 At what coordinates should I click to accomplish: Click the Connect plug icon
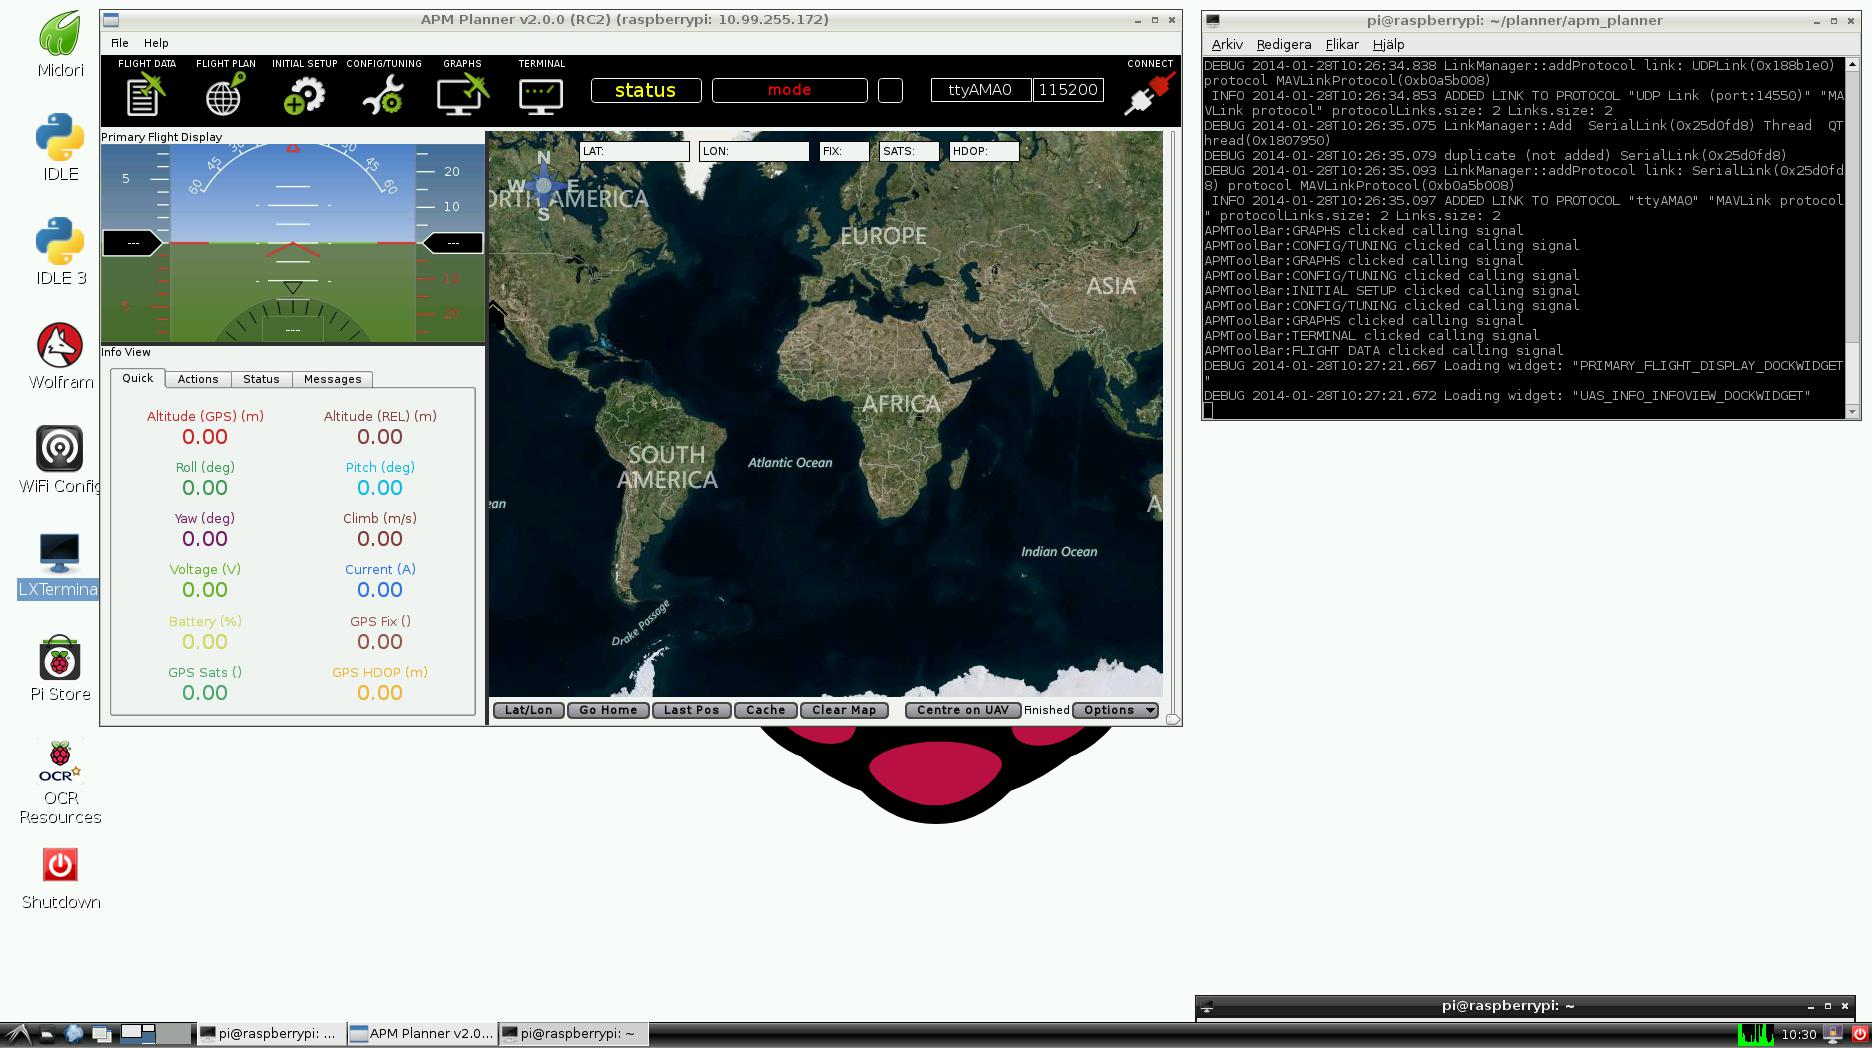[1149, 94]
